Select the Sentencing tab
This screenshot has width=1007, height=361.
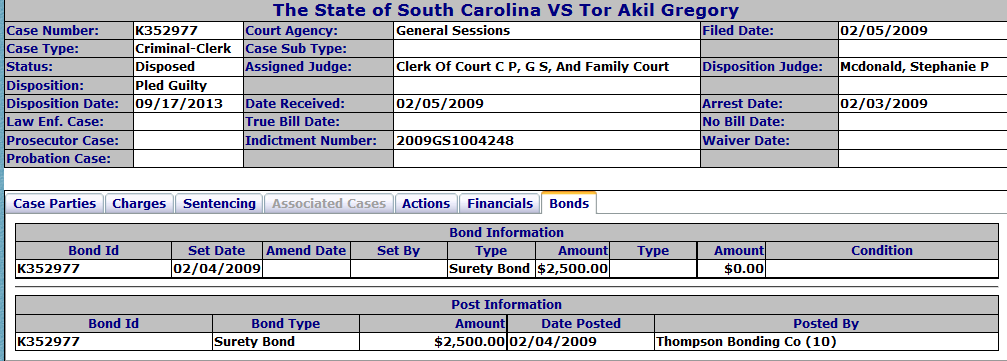click(219, 204)
